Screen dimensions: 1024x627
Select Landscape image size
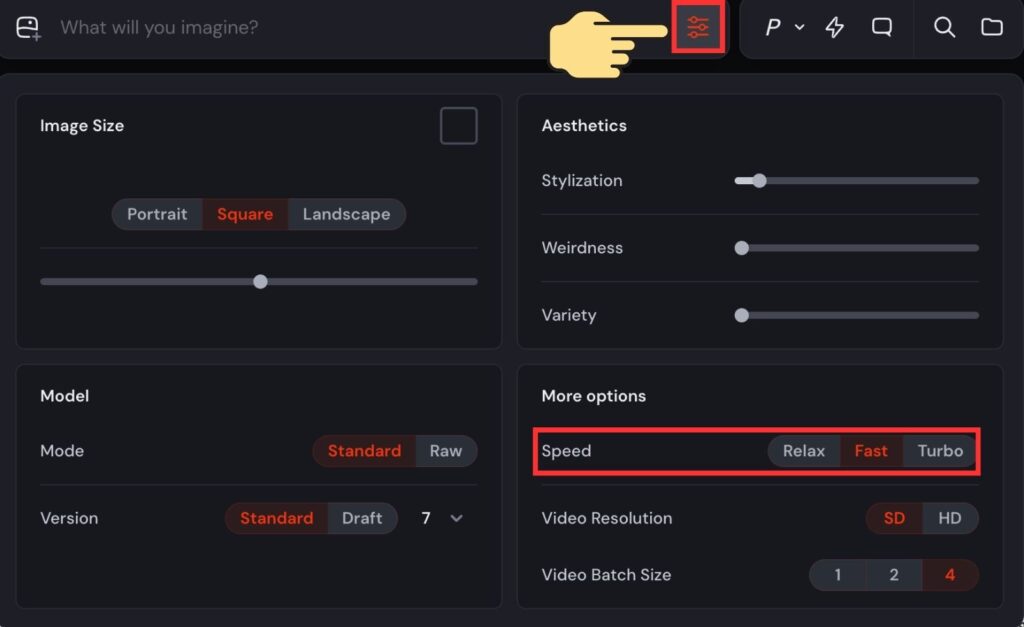tap(346, 214)
